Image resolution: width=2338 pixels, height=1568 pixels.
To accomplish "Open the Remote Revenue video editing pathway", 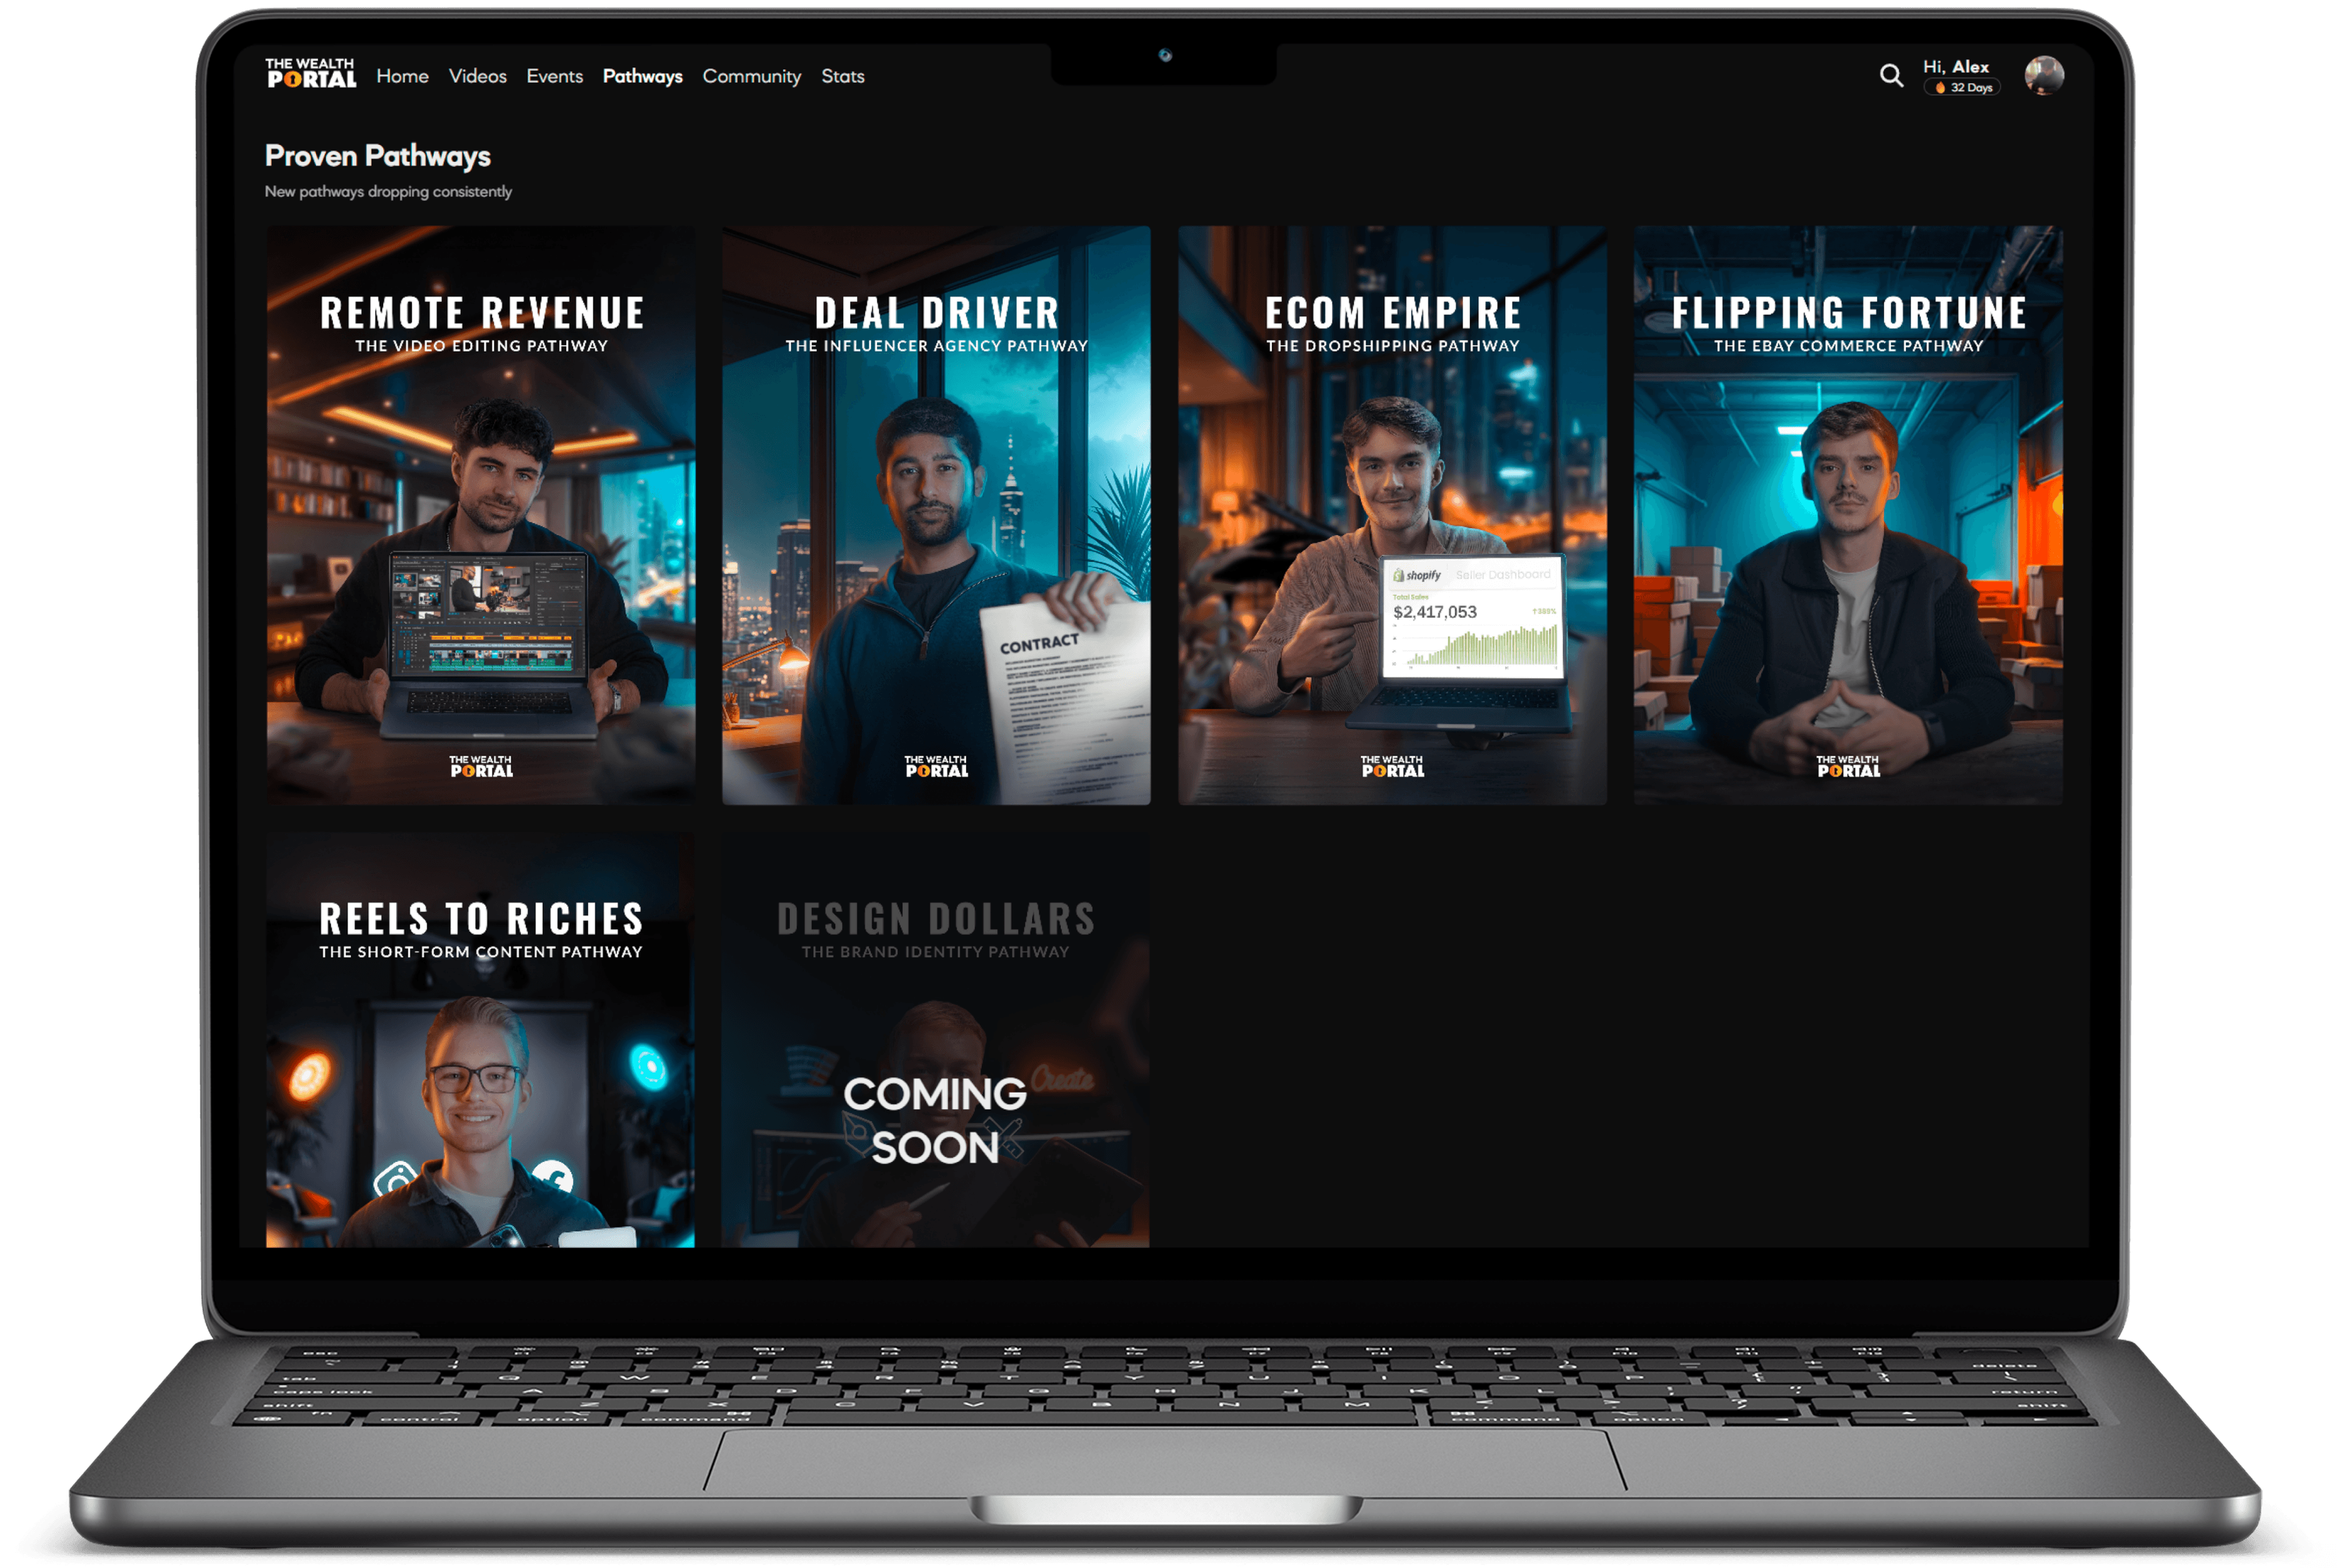I will tap(481, 515).
